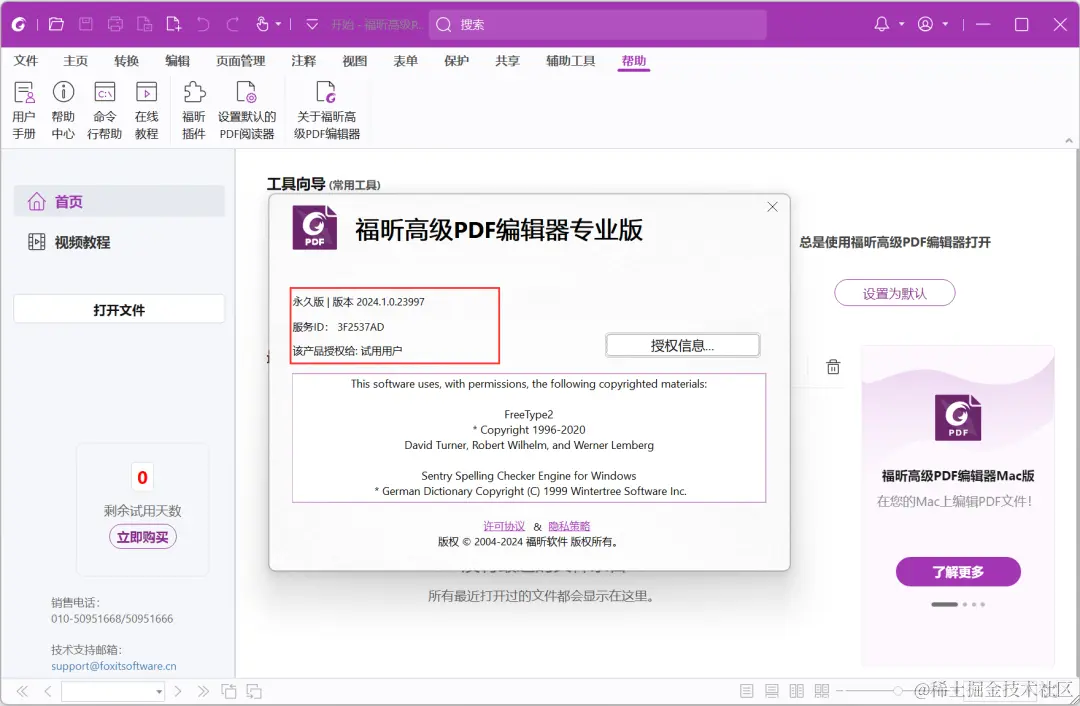Switch to the 编辑 tab
The image size is (1080, 706).
point(178,61)
